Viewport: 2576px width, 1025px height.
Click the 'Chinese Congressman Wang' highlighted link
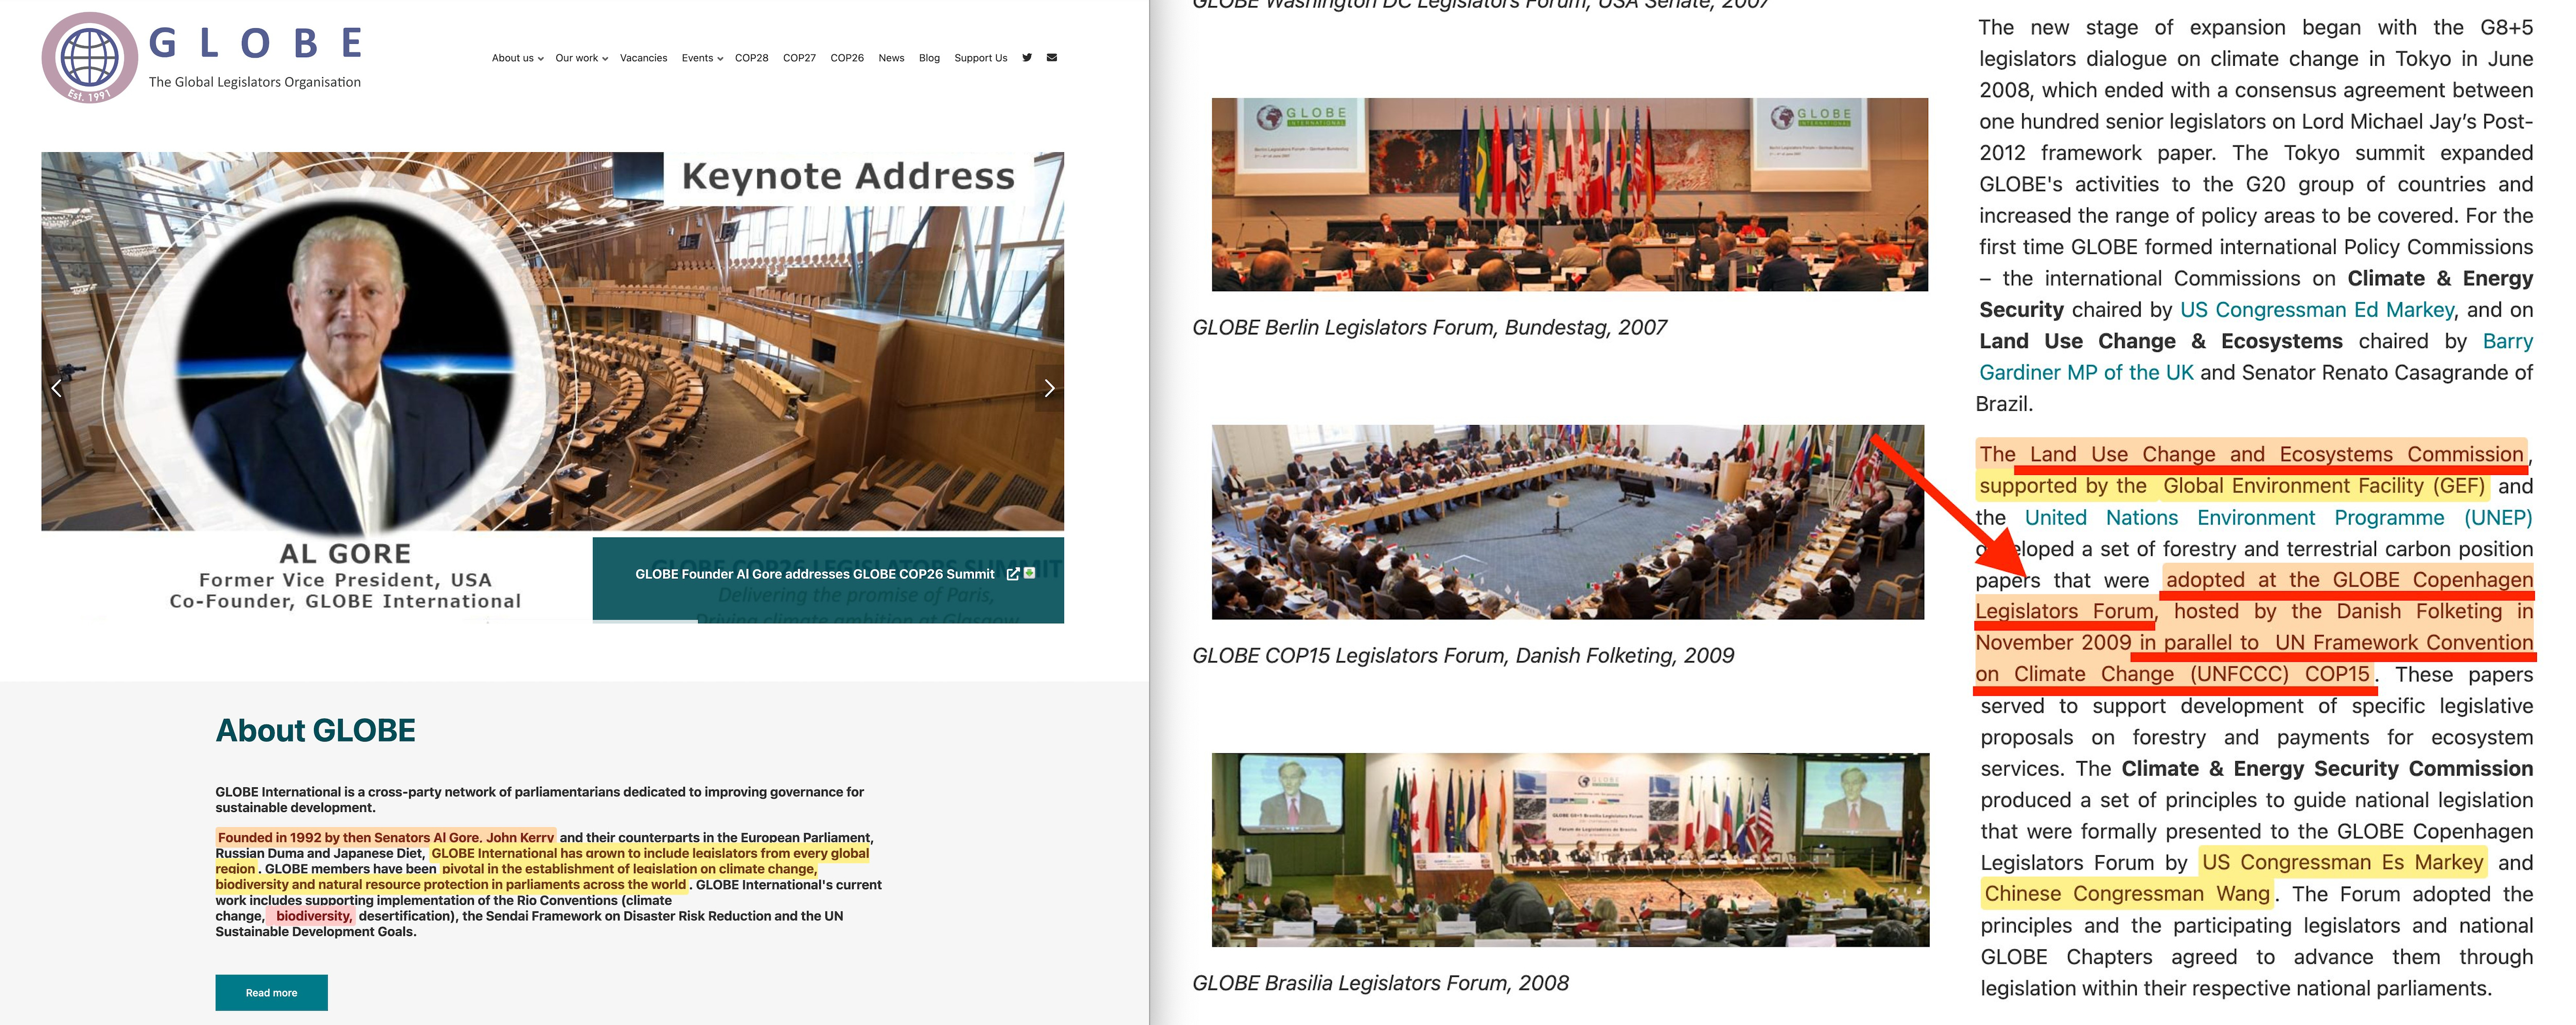click(2127, 894)
